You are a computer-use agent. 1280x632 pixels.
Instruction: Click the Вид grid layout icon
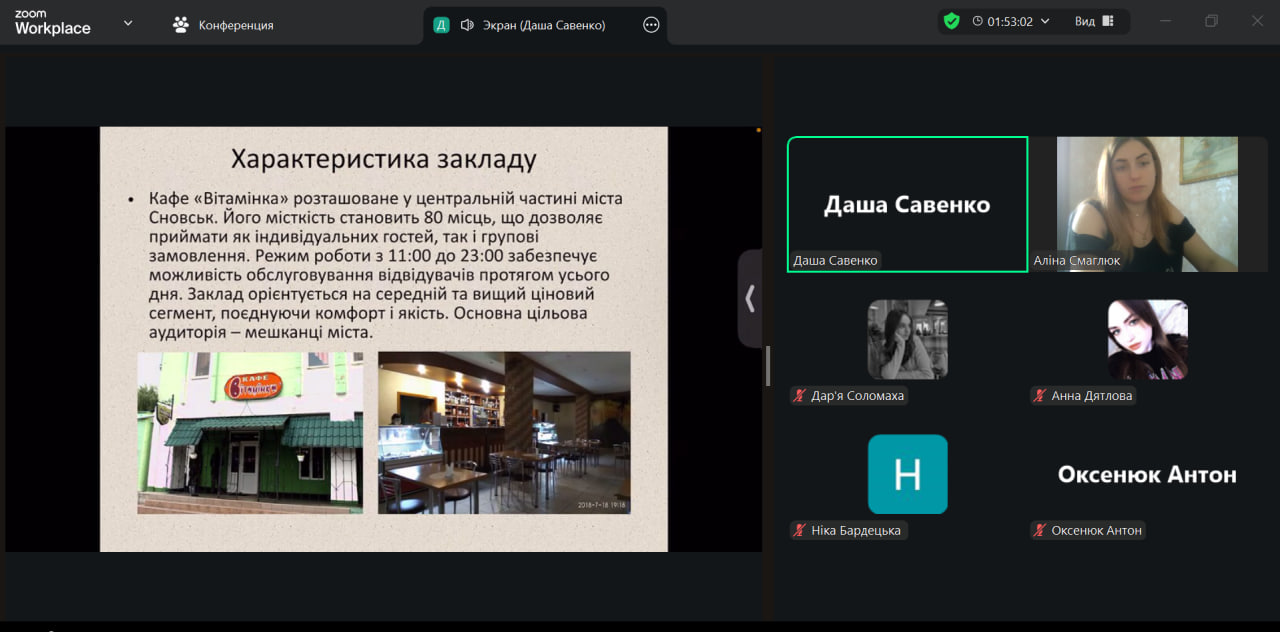[1108, 21]
